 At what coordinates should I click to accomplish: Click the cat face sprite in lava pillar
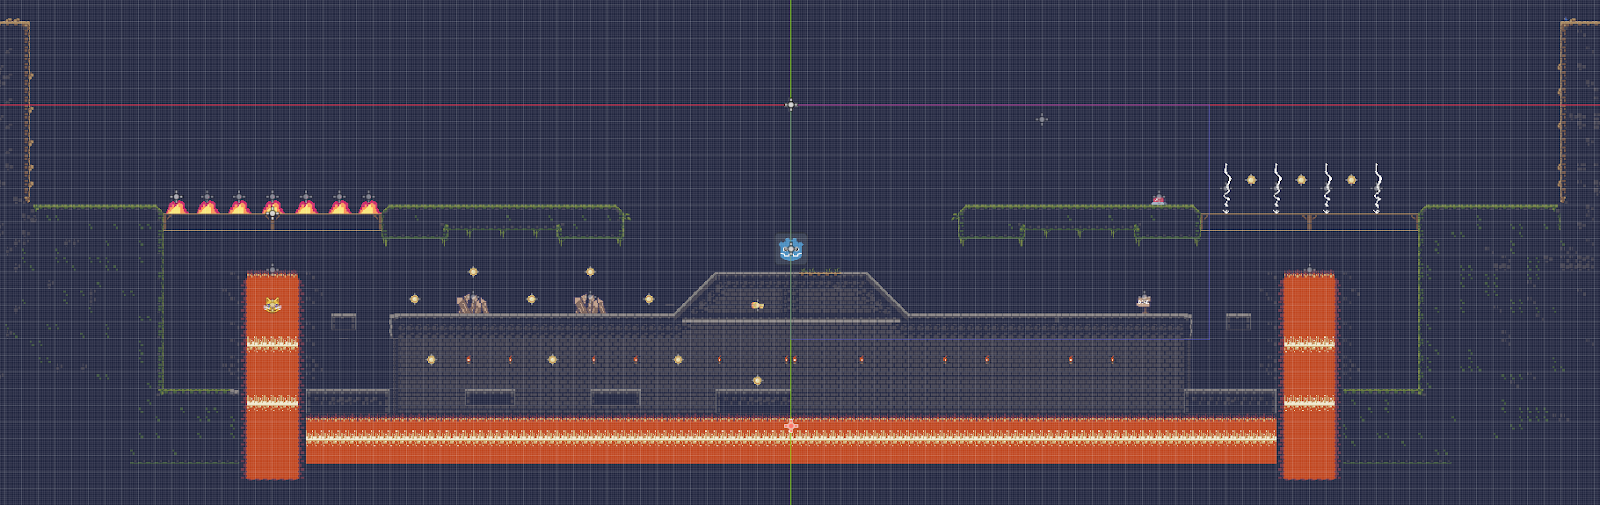[272, 305]
